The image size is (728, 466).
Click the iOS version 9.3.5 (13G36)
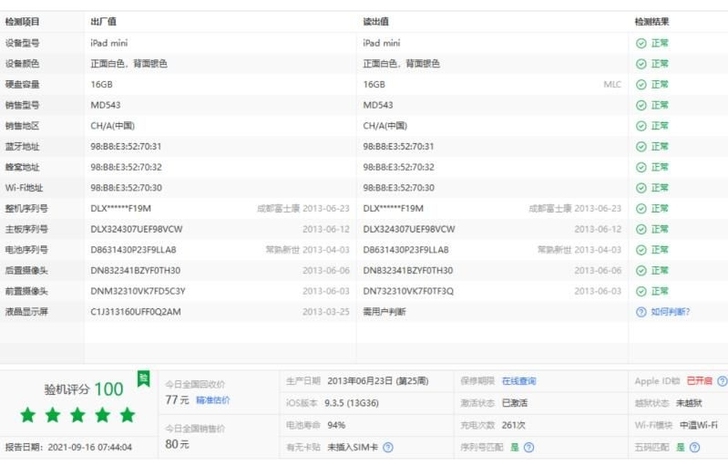pyautogui.click(x=351, y=403)
